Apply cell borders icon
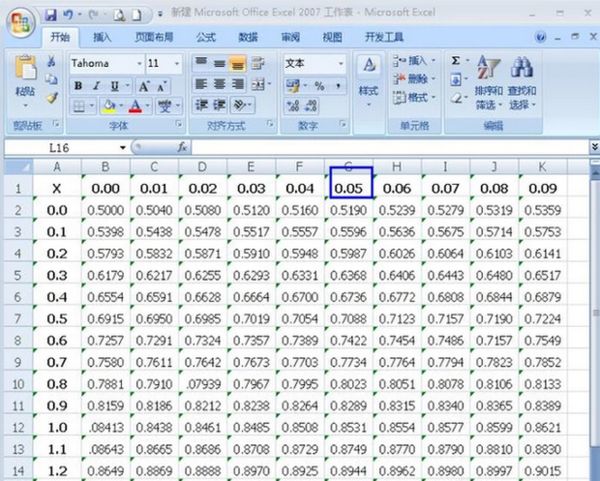The image size is (600, 481). (x=78, y=106)
